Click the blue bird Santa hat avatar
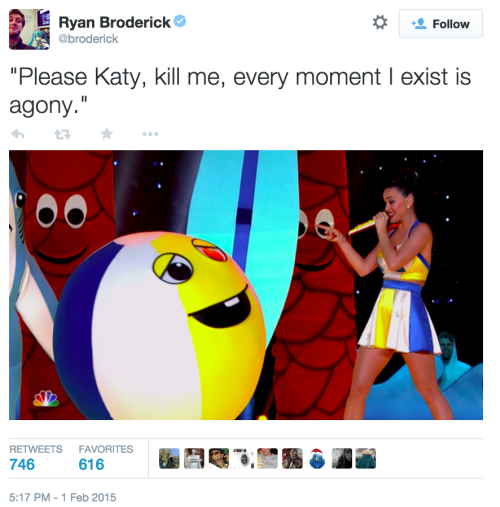500x507 pixels. click(317, 458)
